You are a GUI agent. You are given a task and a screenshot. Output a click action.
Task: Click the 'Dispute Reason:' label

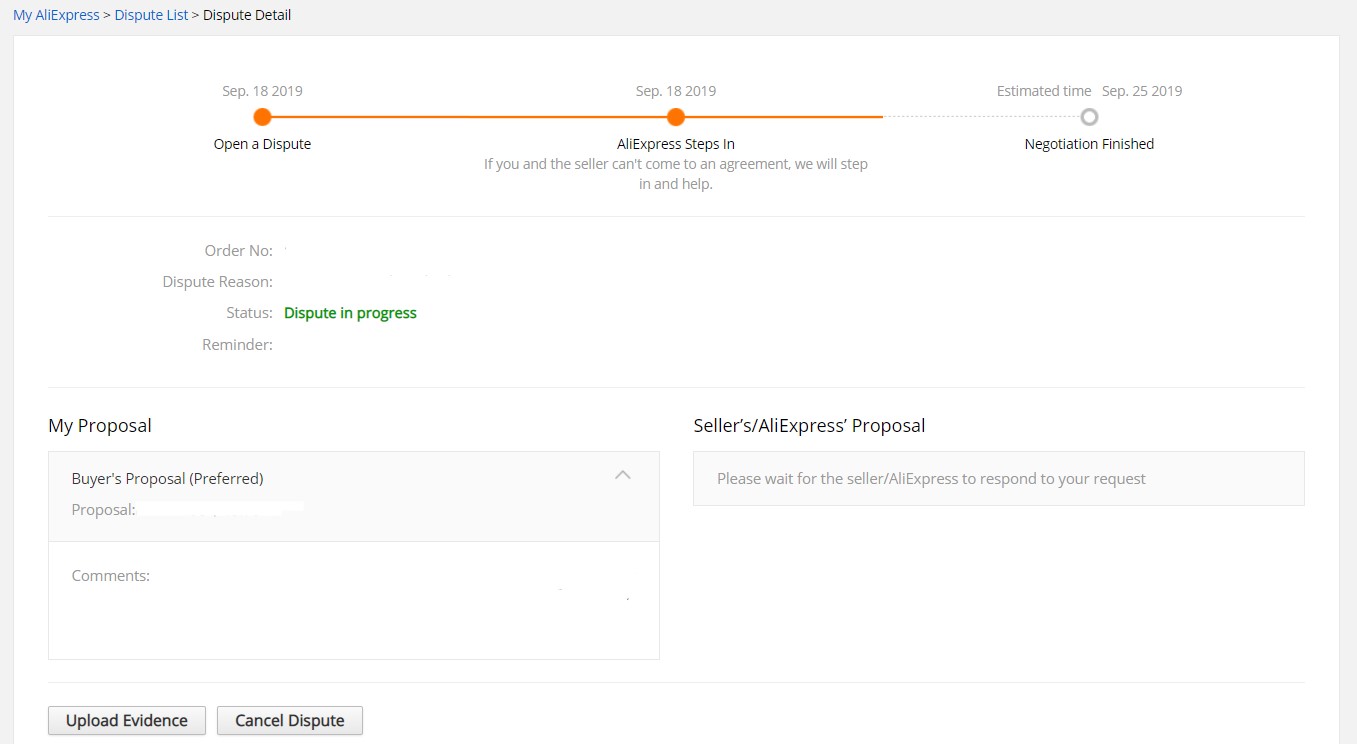(x=217, y=282)
